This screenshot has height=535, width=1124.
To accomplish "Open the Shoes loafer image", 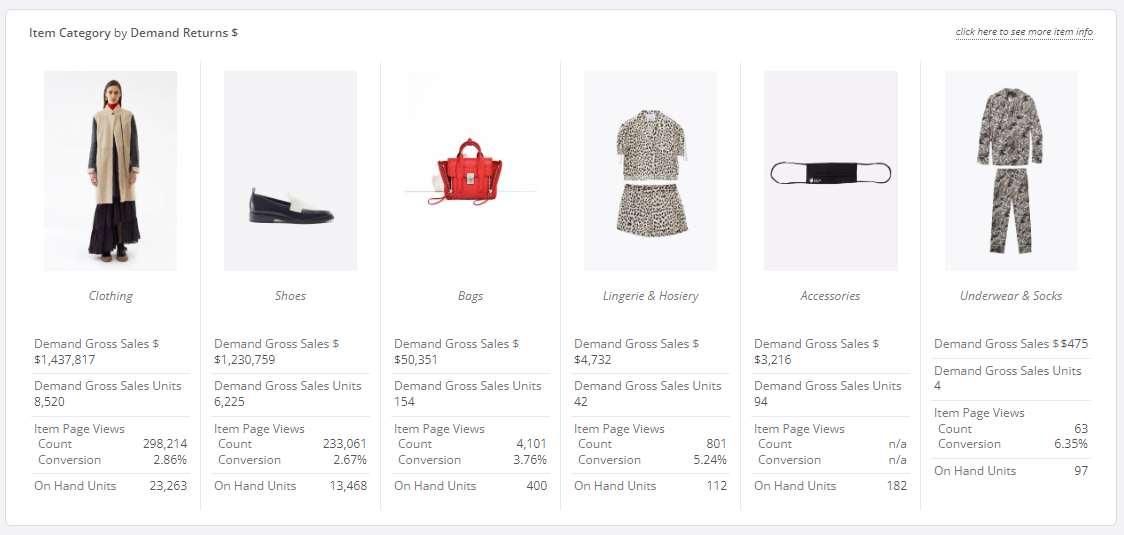I will click(290, 171).
